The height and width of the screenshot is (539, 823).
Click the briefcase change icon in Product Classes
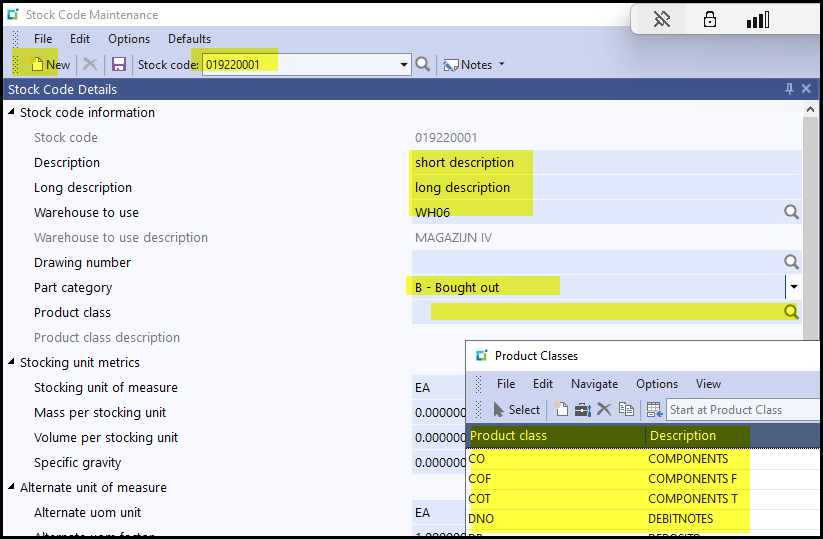click(x=582, y=409)
